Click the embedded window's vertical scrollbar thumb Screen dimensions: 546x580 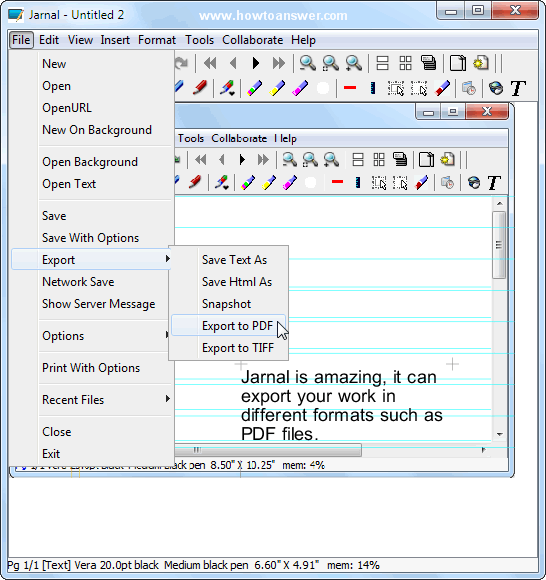pos(499,245)
